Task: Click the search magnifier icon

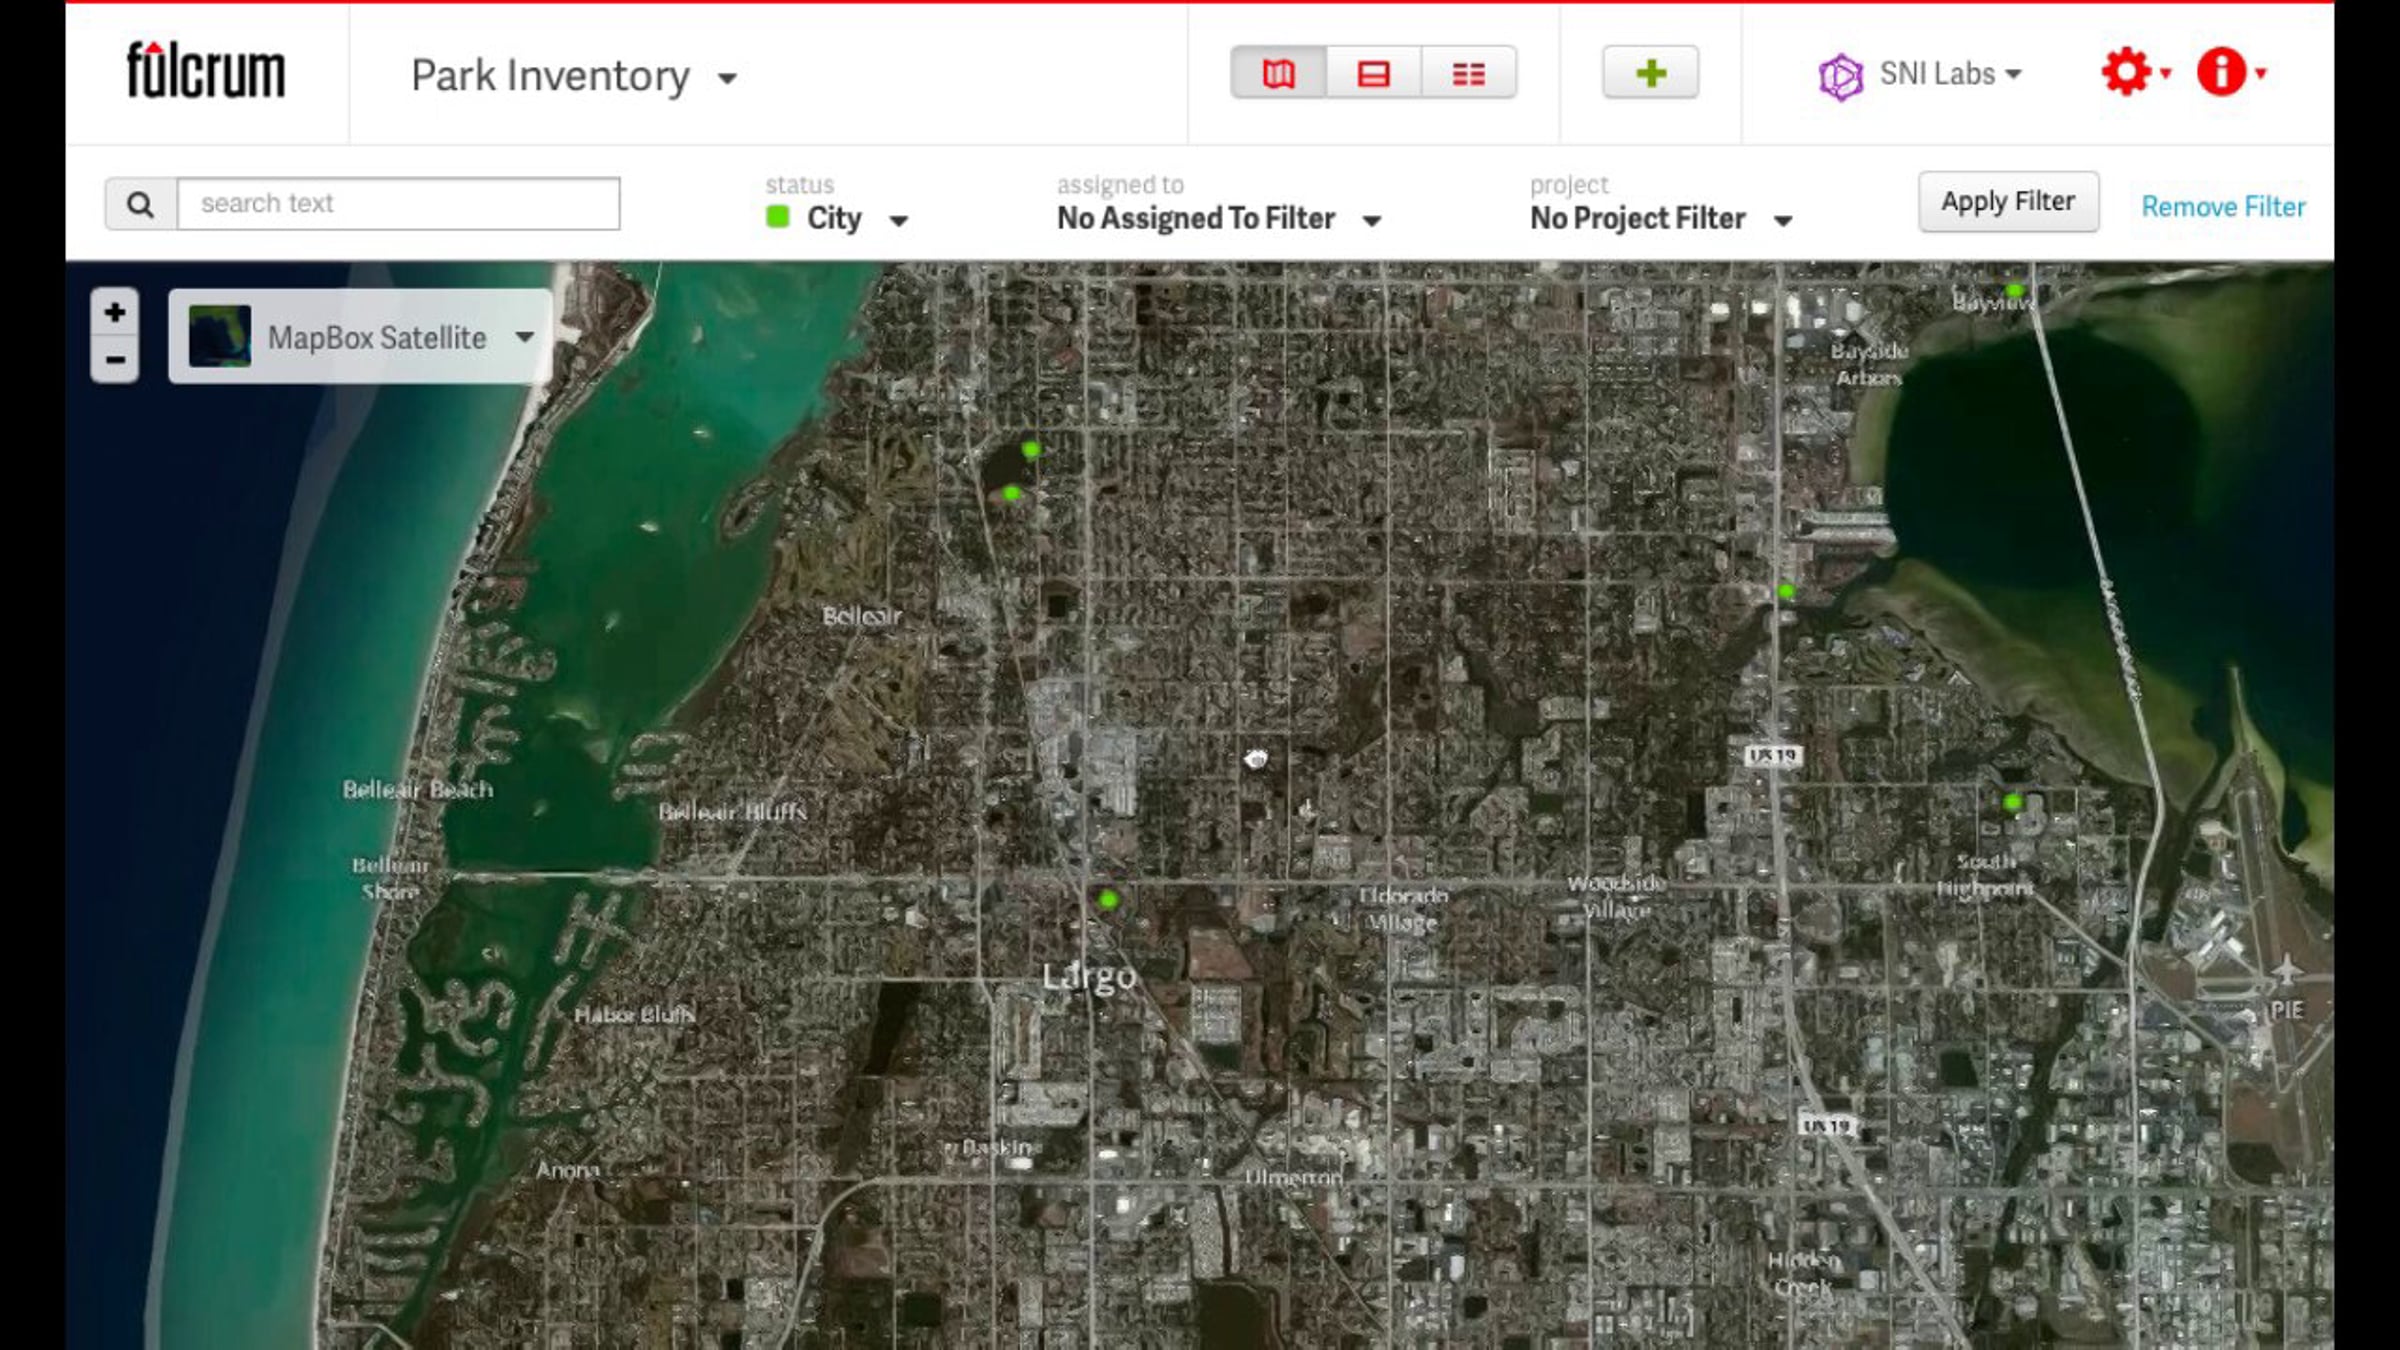Action: click(x=141, y=204)
